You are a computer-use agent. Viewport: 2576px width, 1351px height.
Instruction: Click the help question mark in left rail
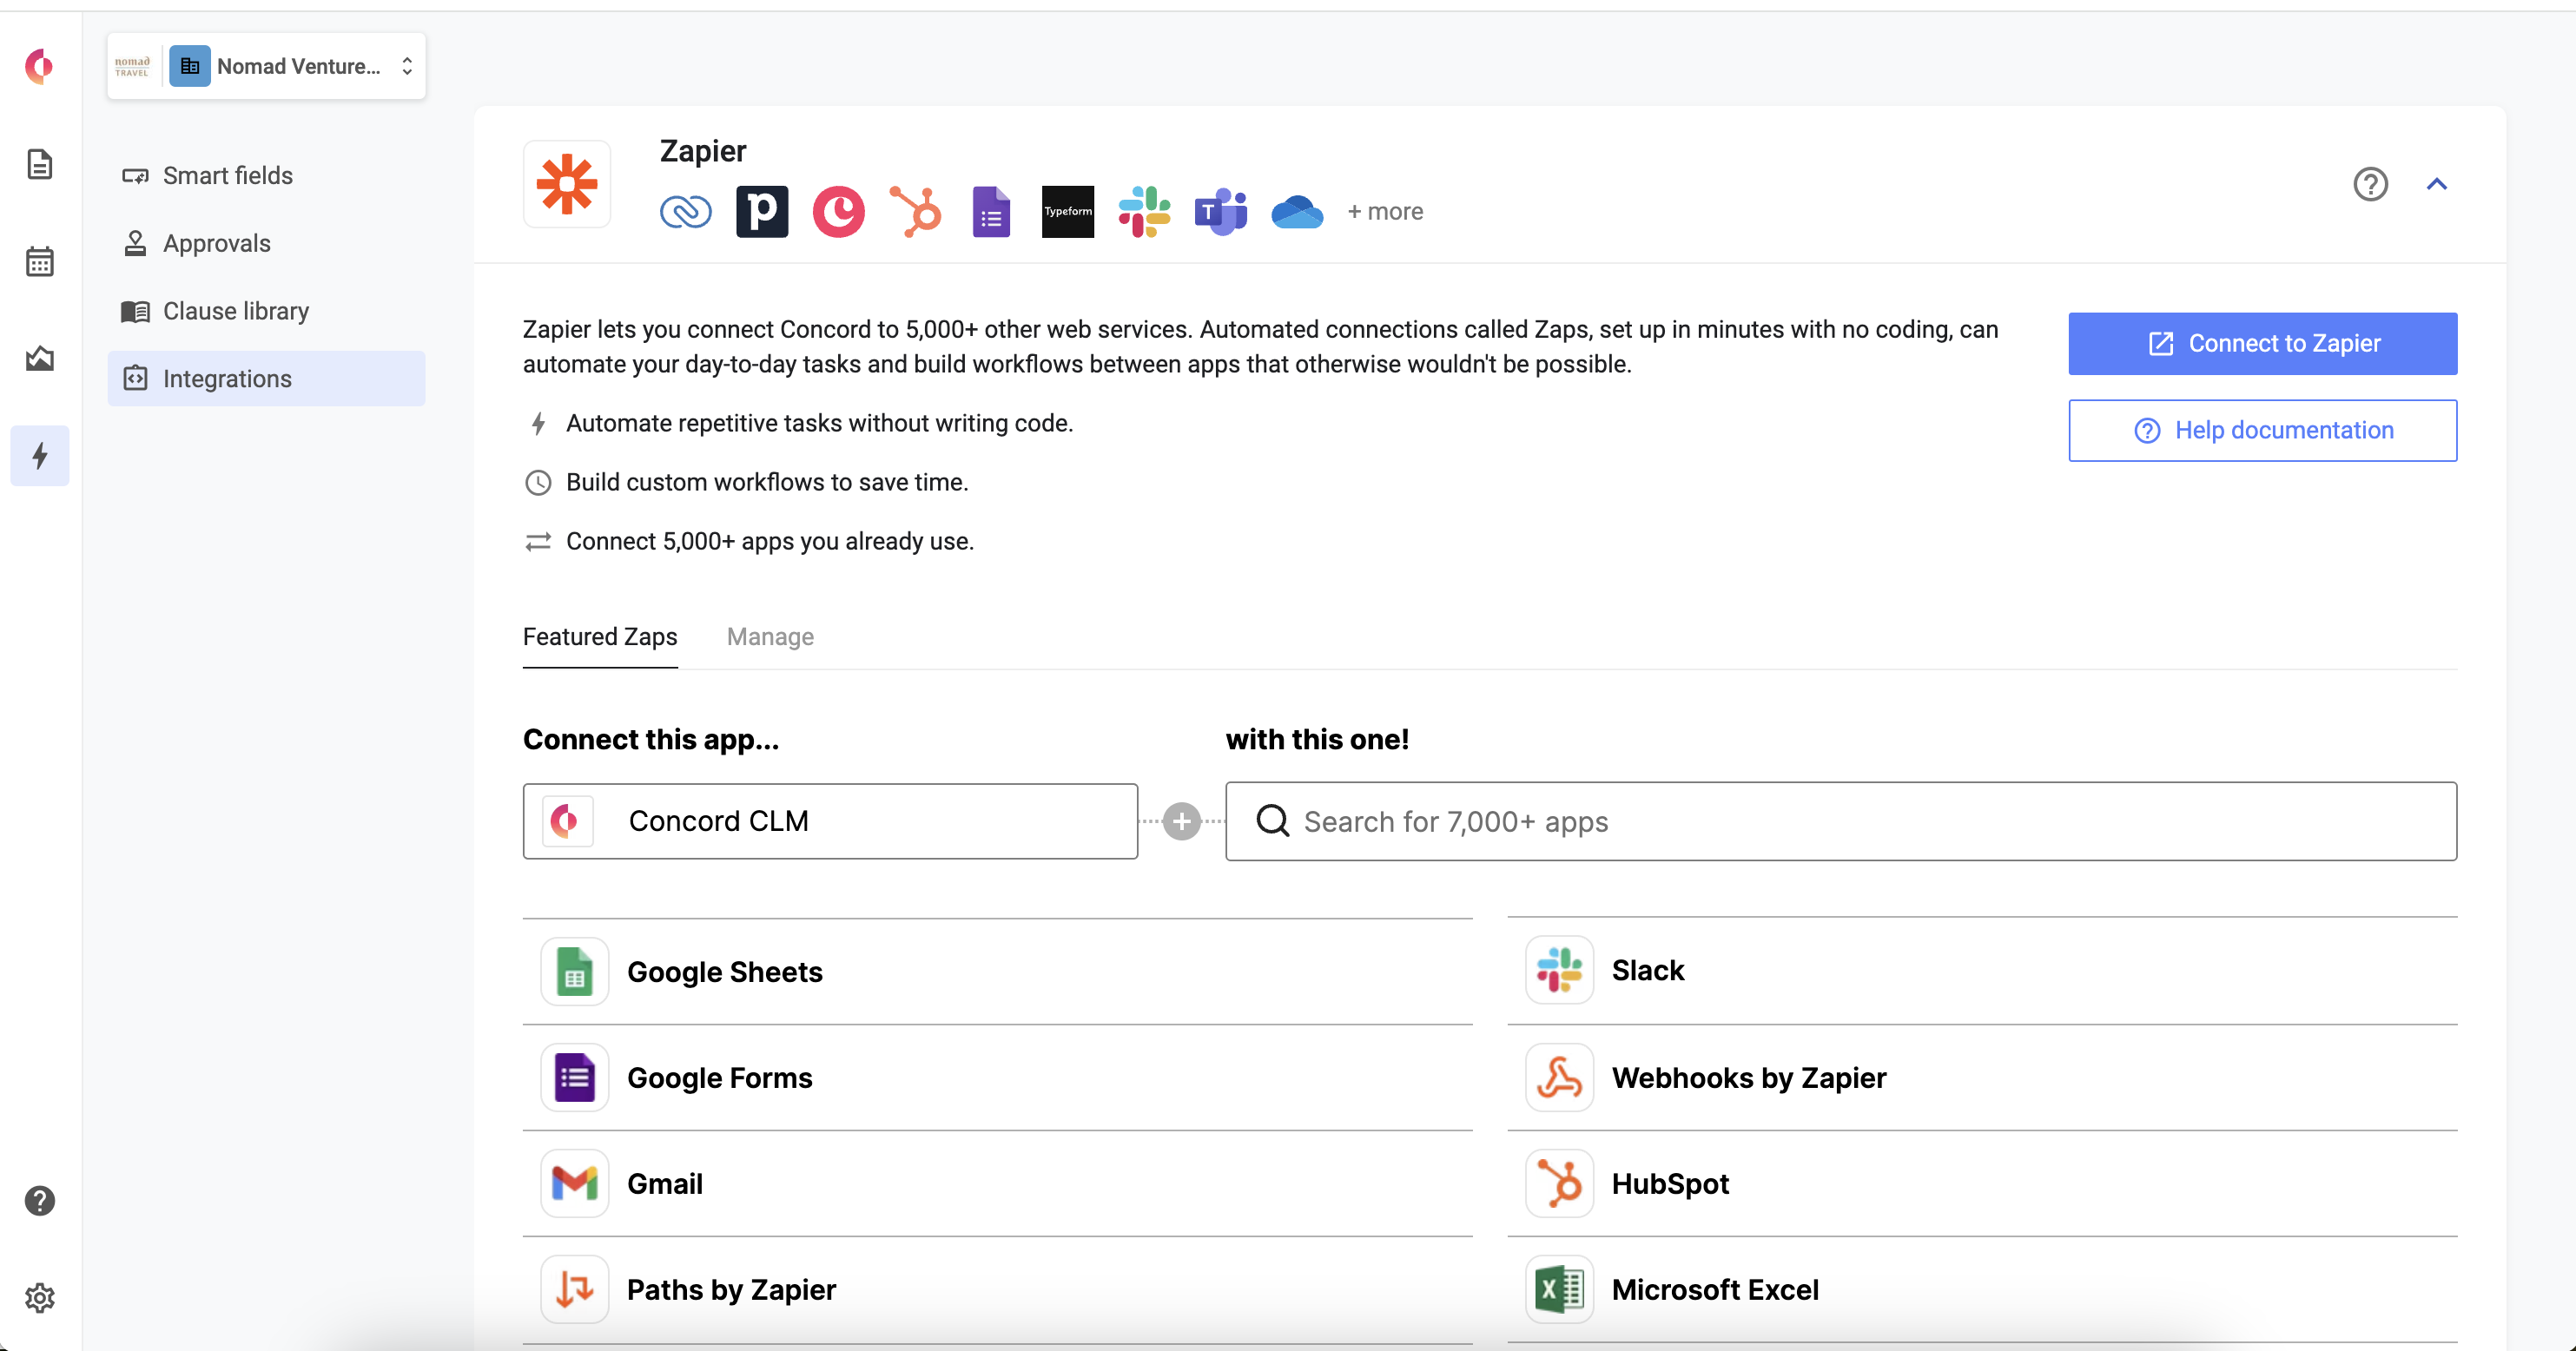[39, 1200]
